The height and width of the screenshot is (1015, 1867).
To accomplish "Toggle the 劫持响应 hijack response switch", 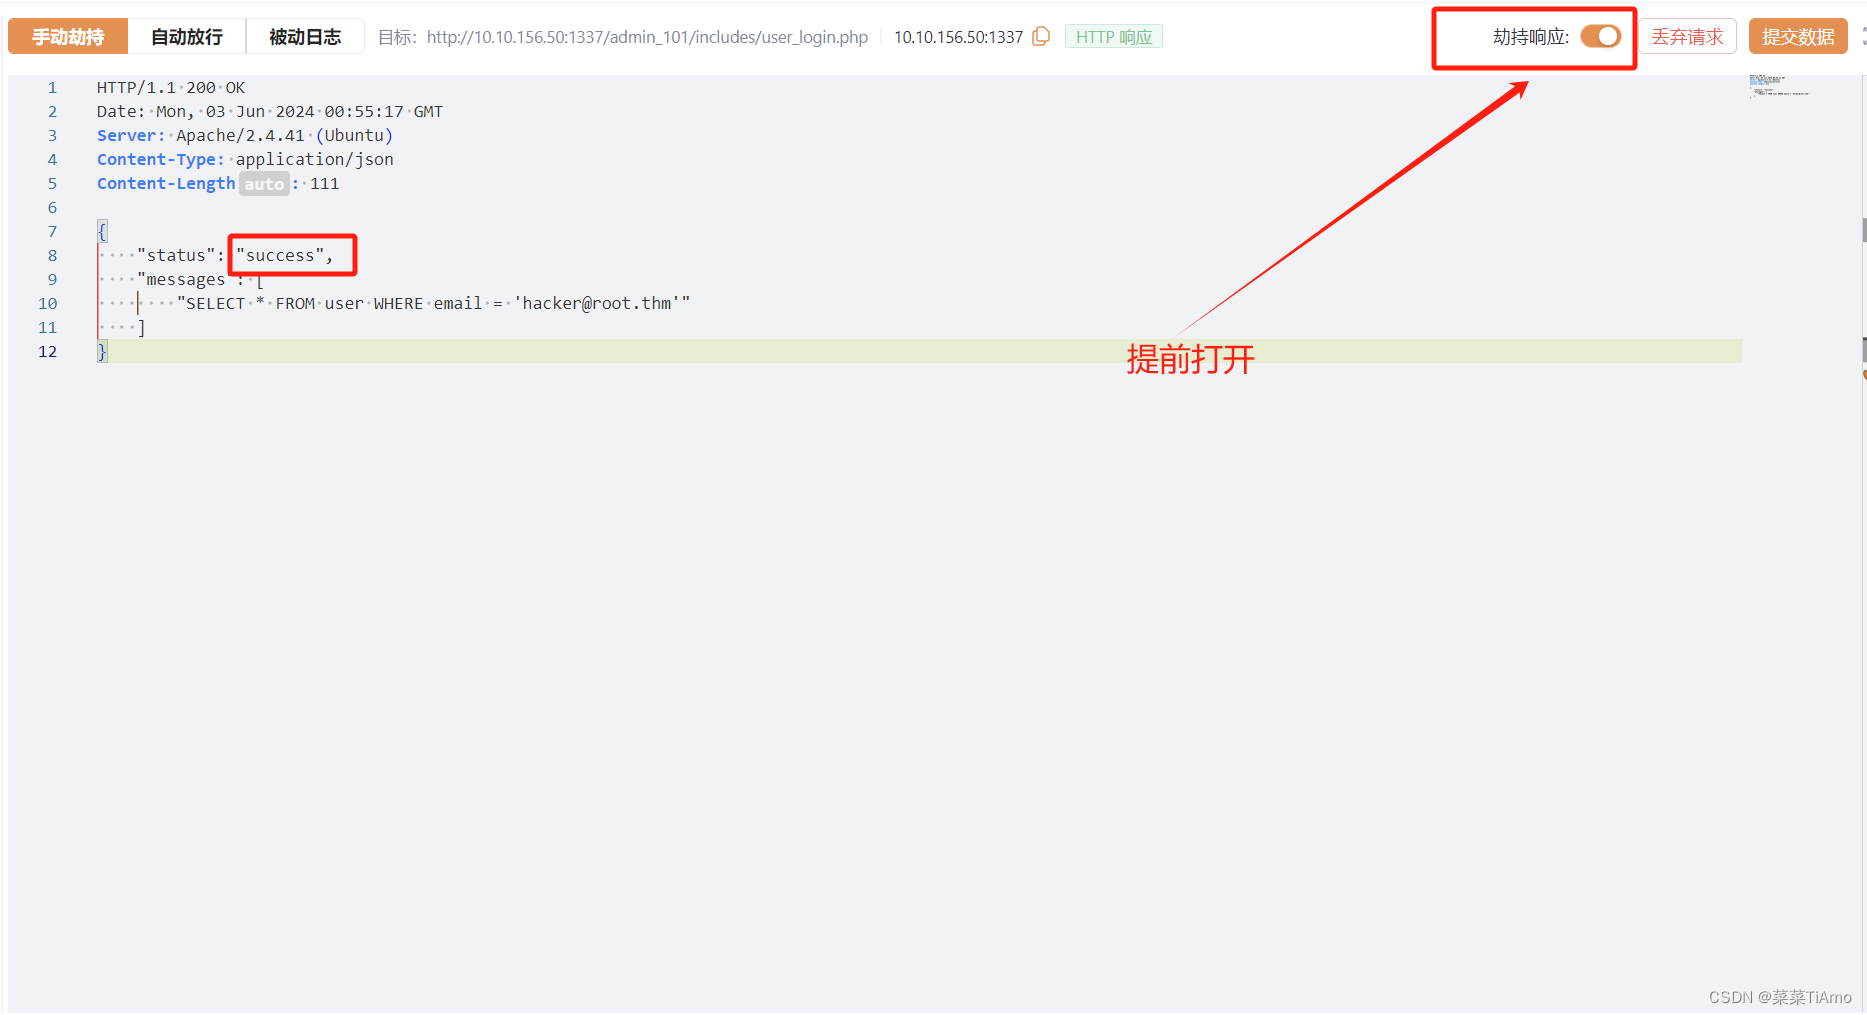I will (x=1600, y=36).
